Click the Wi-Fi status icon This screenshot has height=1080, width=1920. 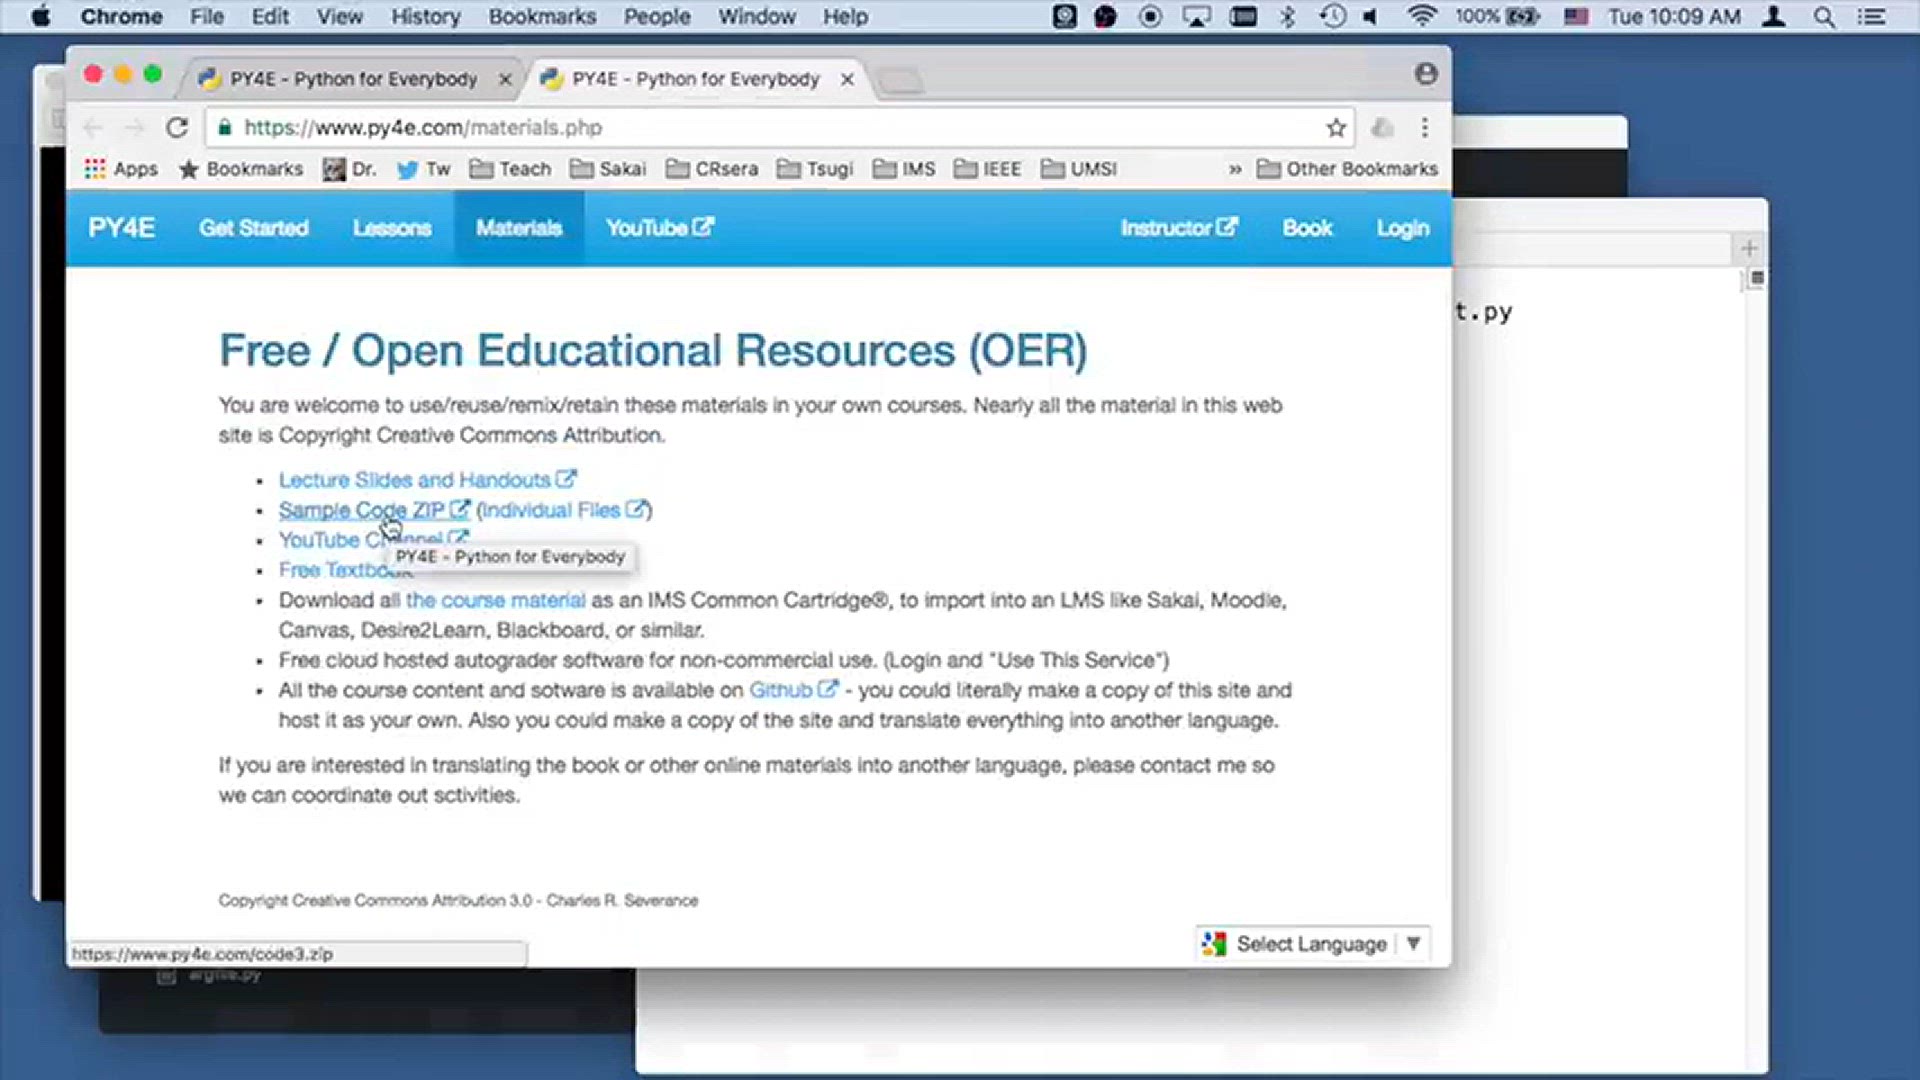1421,17
